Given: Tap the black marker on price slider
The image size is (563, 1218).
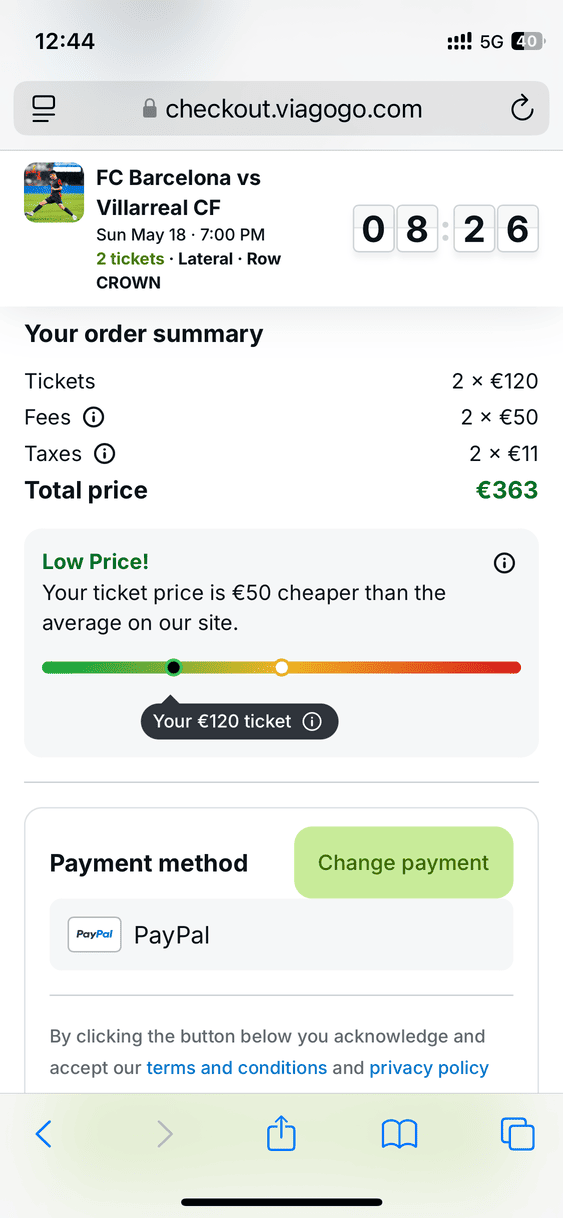Looking at the screenshot, I should pyautogui.click(x=173, y=667).
